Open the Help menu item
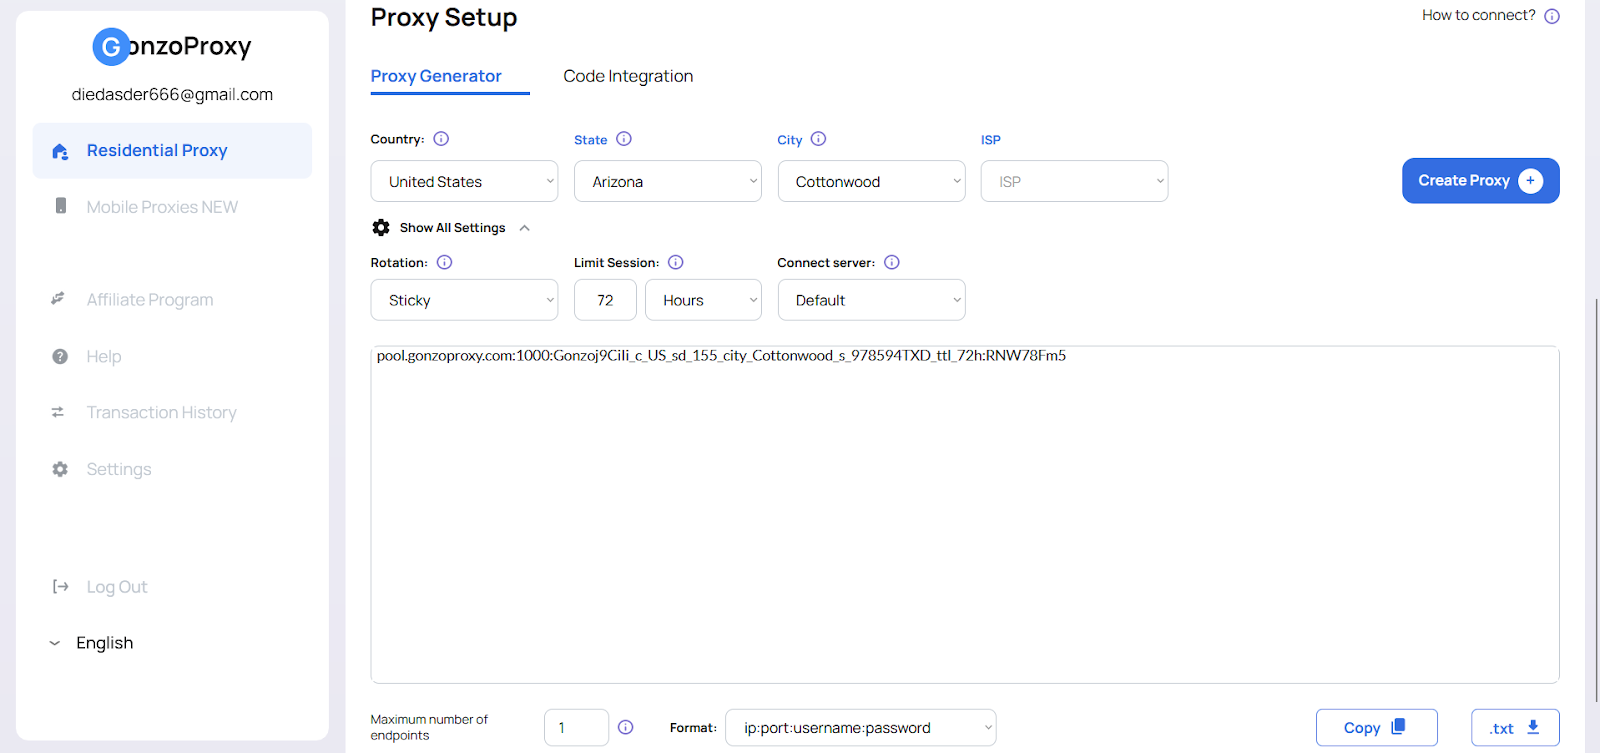Screen dimensions: 1600x753 point(104,356)
